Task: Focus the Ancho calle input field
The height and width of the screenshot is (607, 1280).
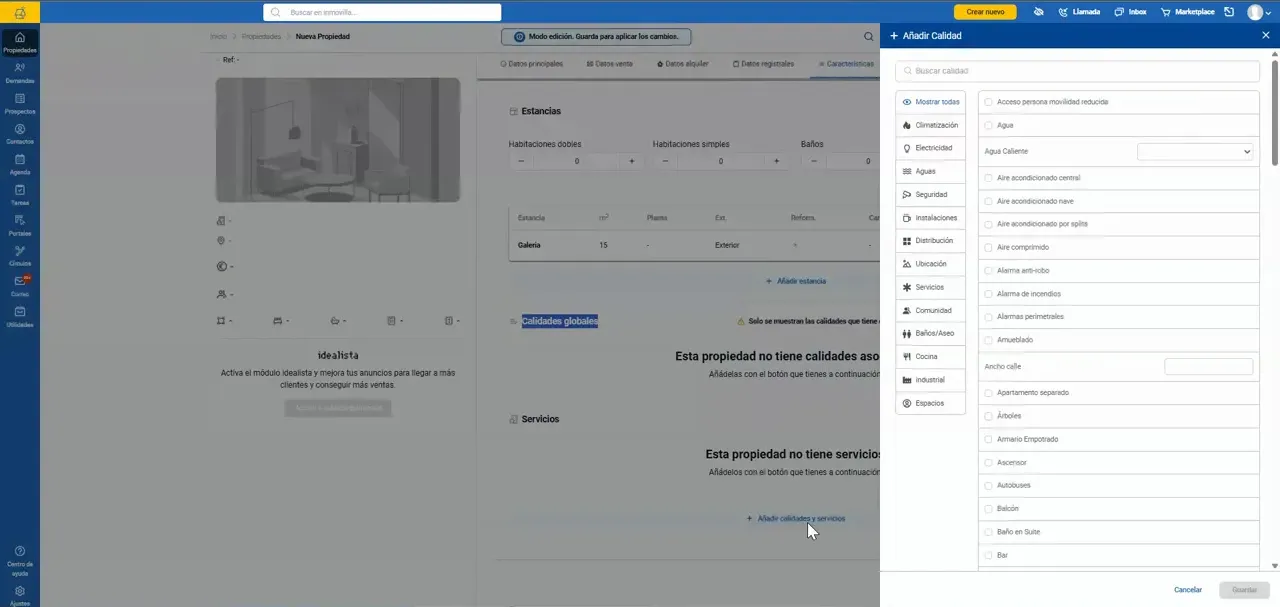Action: pos(1209,367)
